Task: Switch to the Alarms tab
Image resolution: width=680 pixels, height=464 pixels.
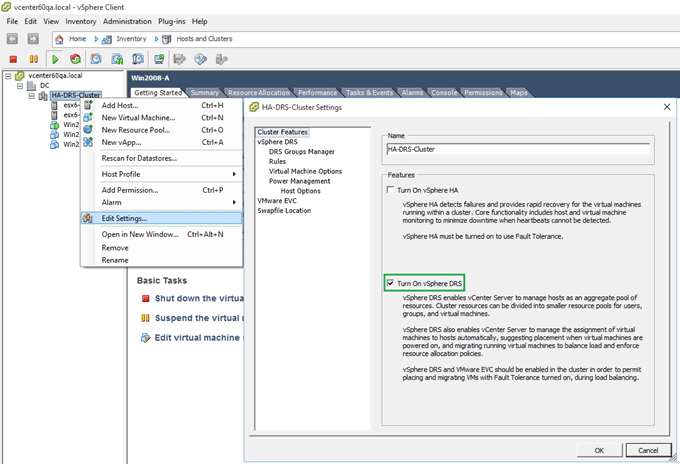Action: [412, 92]
